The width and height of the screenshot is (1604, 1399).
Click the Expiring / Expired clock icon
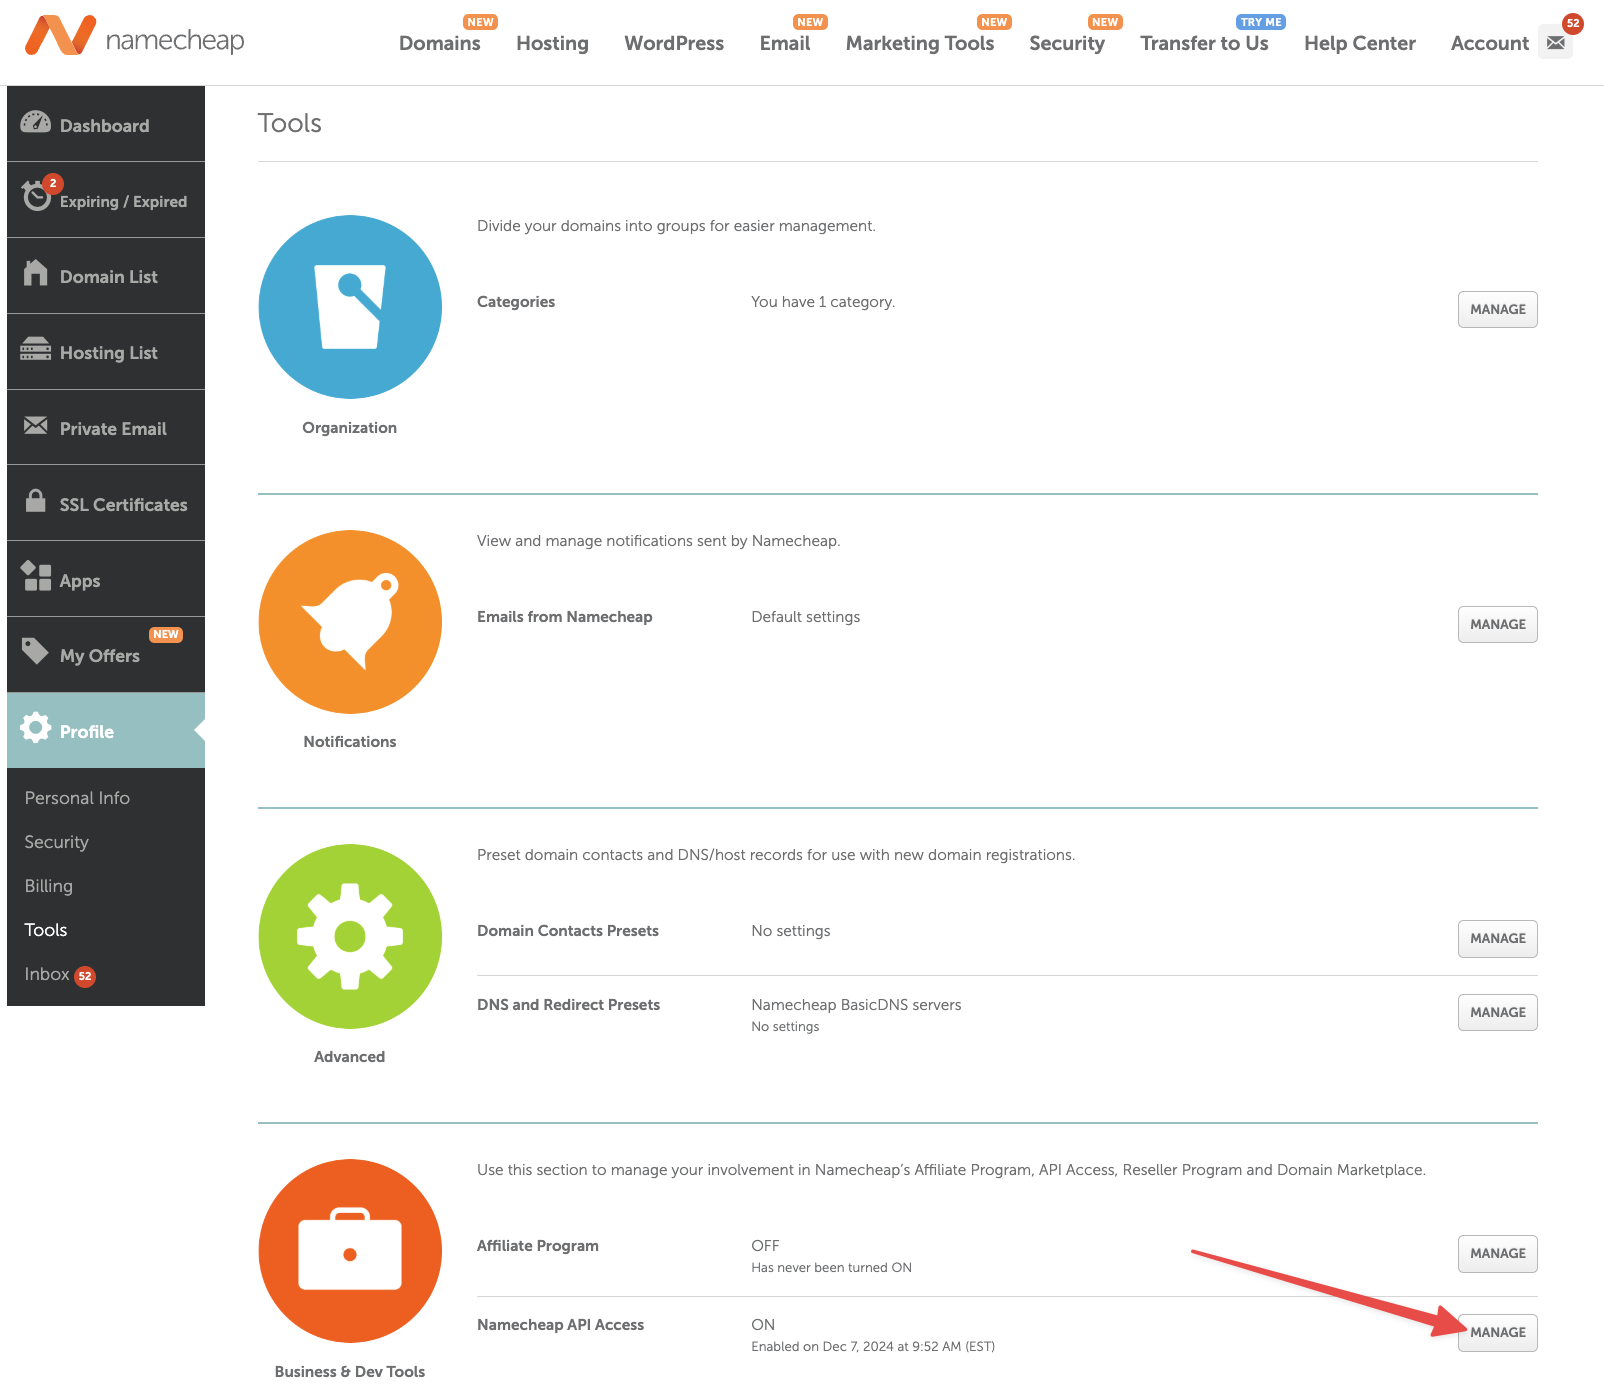[x=36, y=199]
